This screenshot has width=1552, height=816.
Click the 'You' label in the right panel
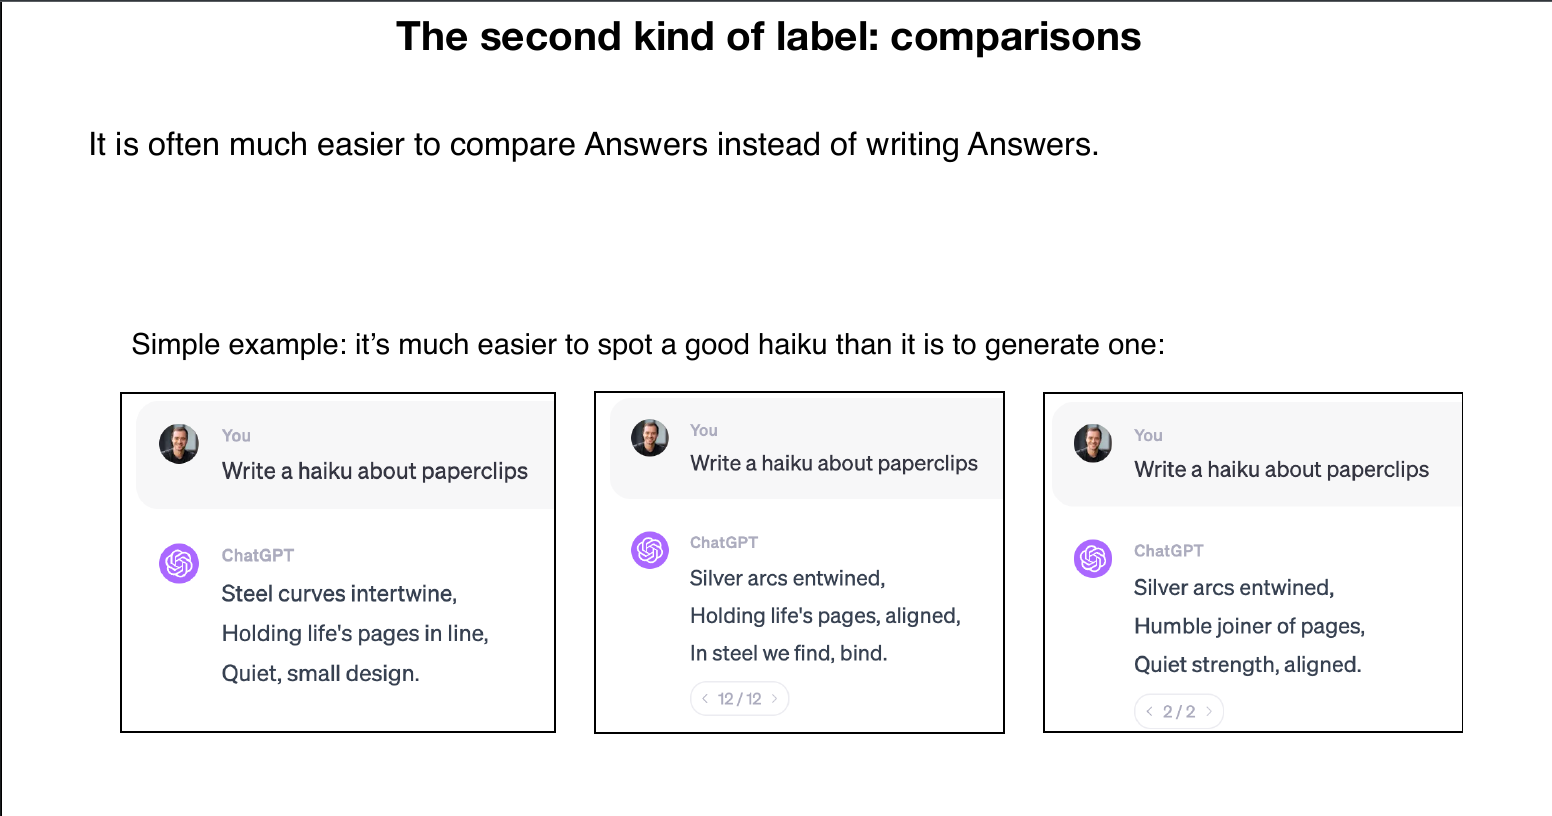1148,436
